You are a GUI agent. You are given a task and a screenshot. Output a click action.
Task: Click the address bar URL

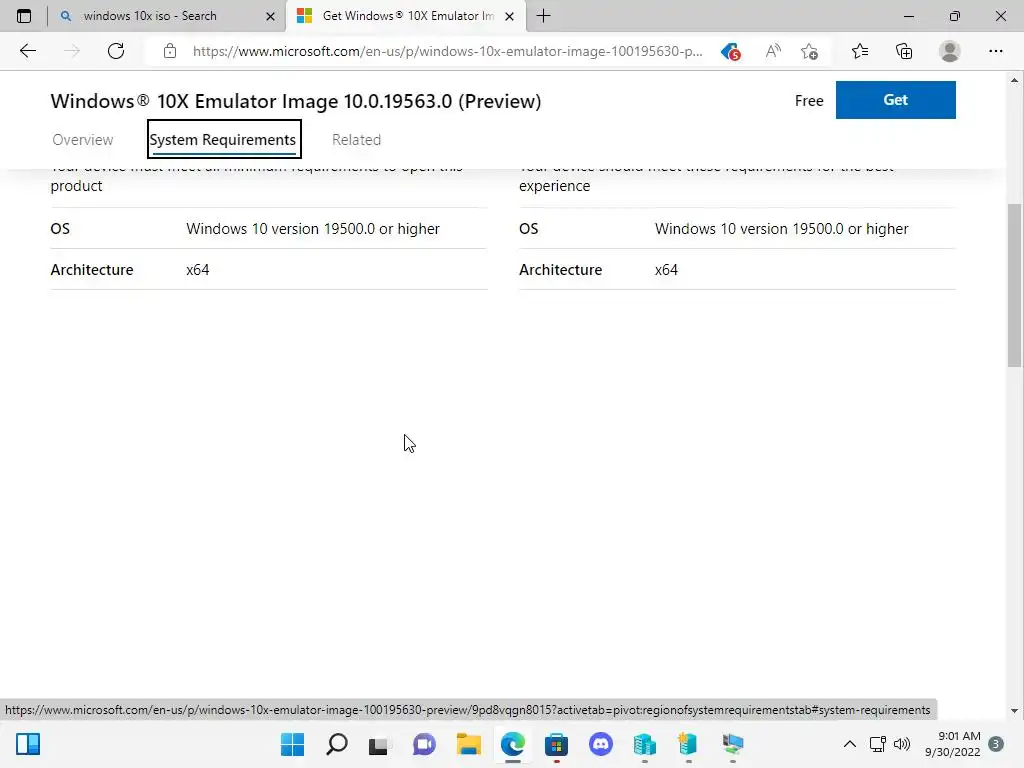coord(447,51)
